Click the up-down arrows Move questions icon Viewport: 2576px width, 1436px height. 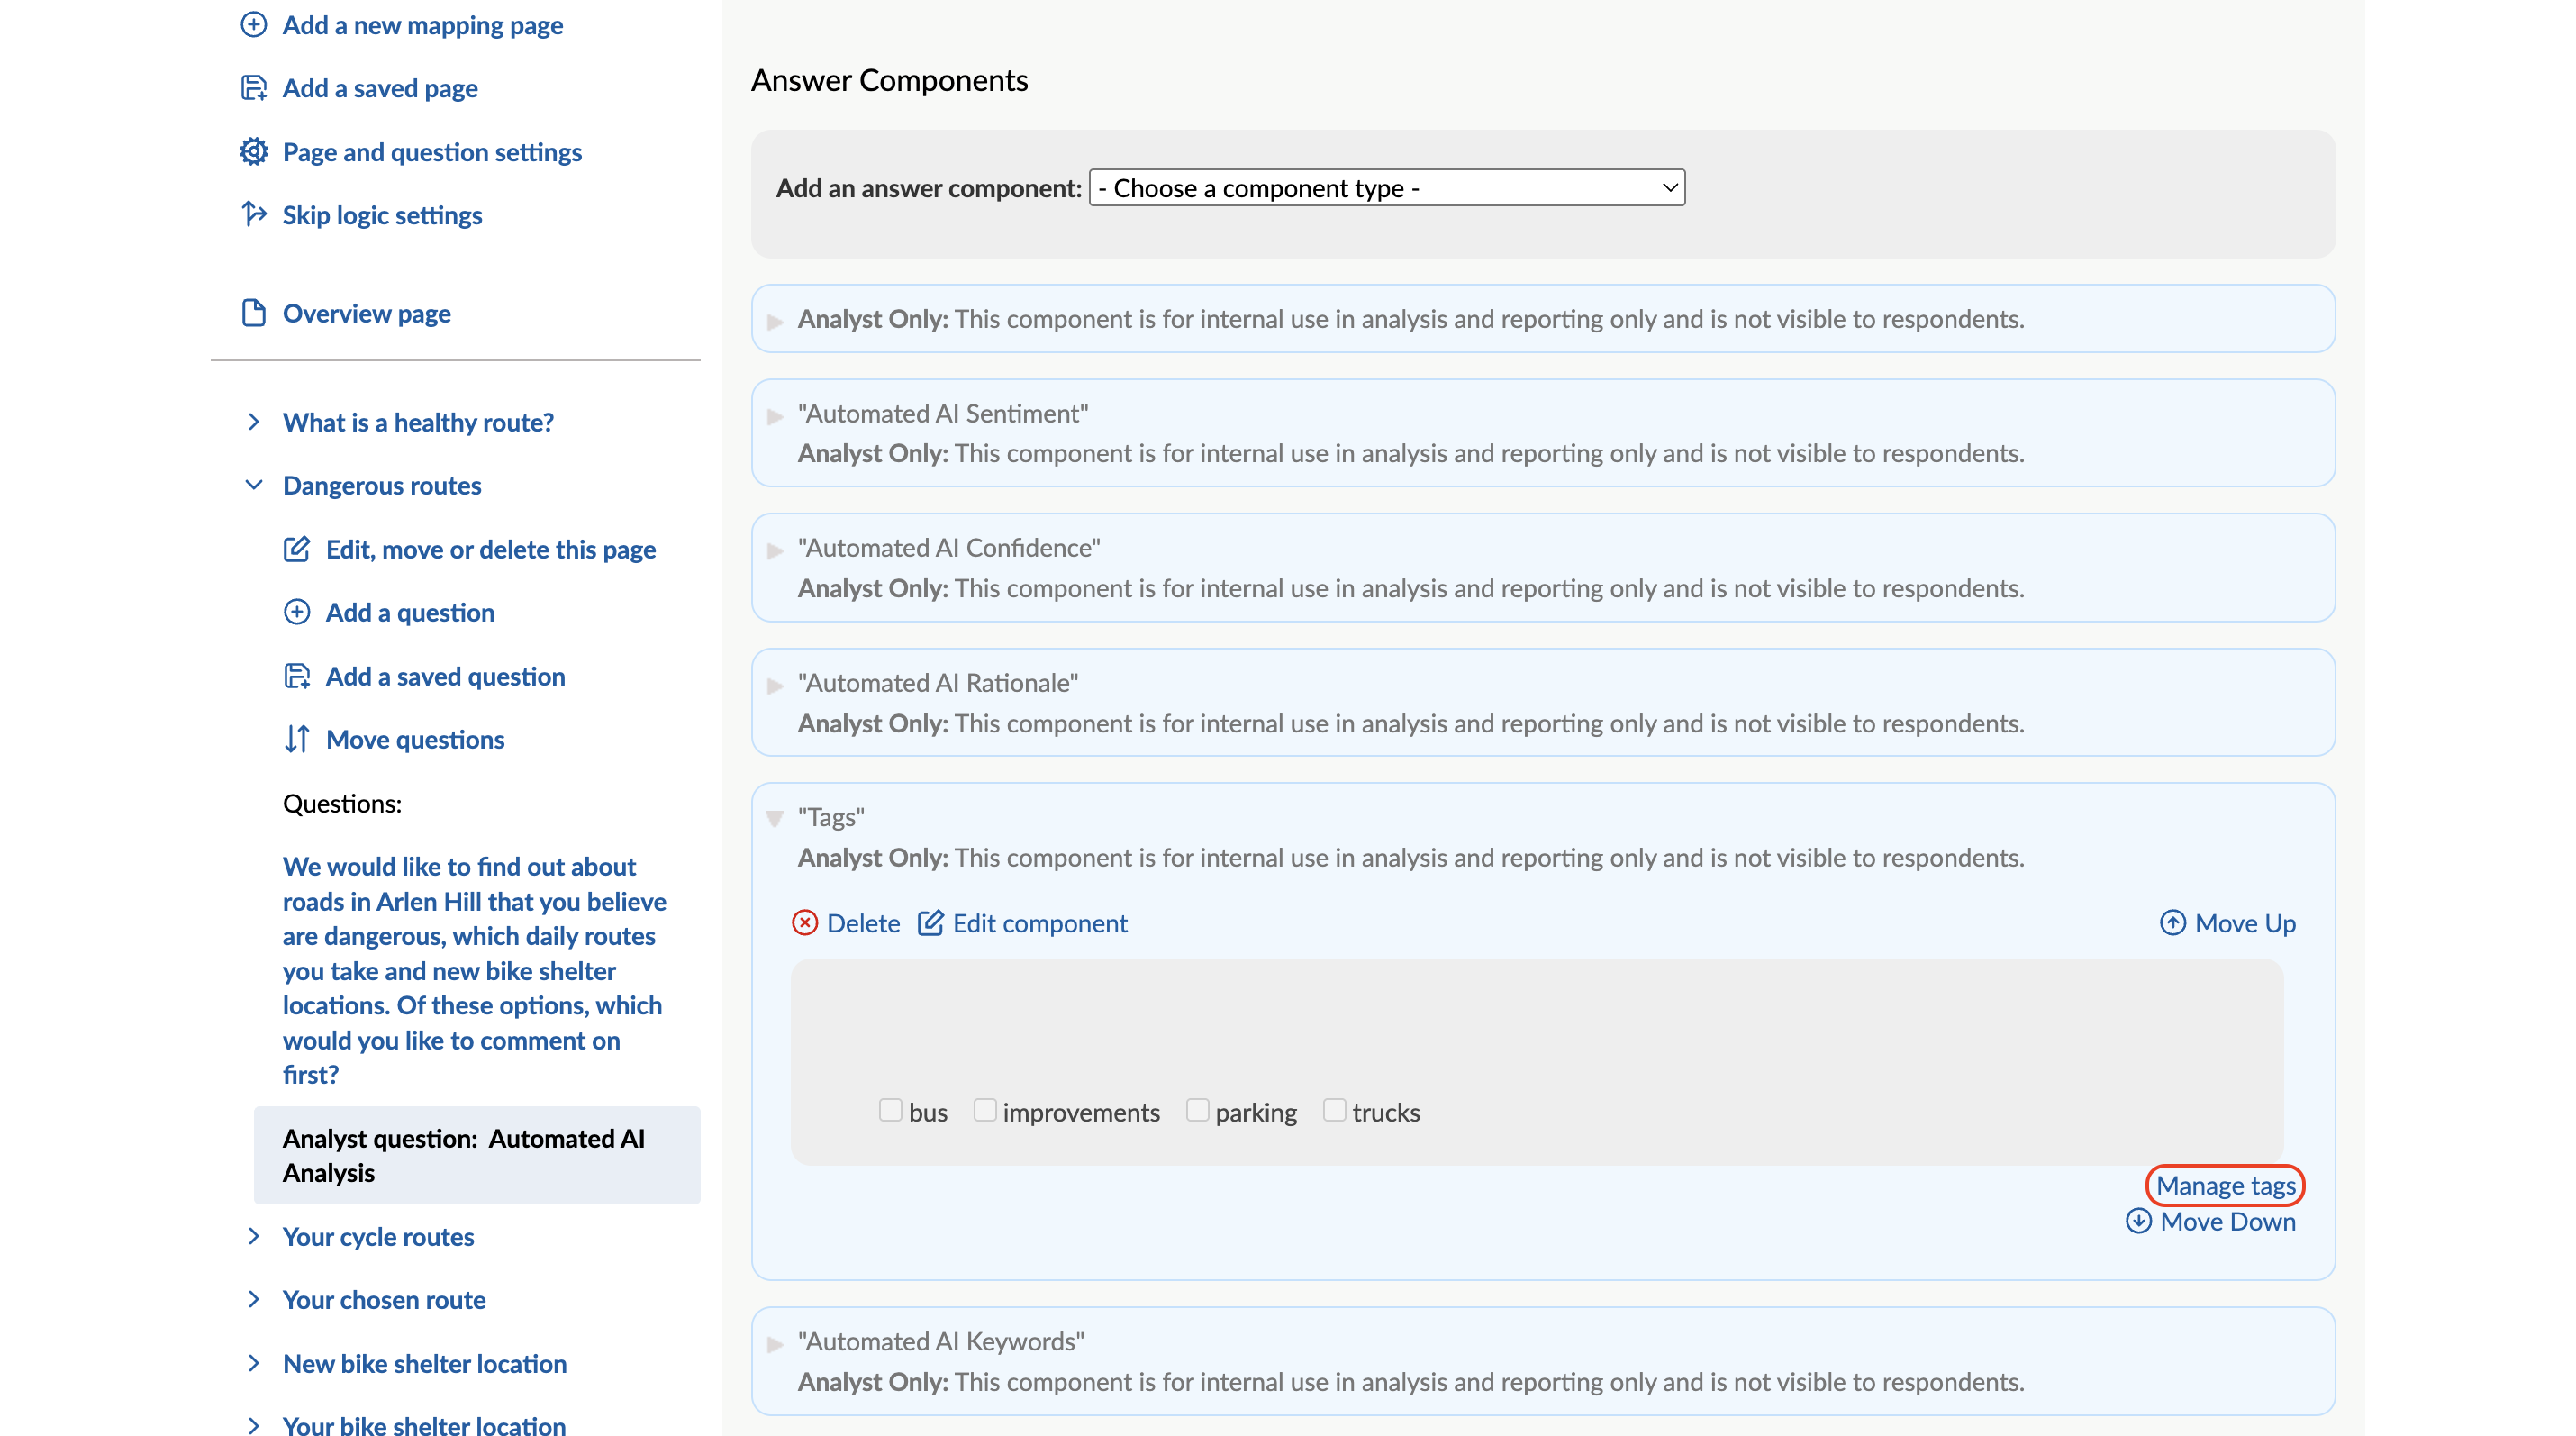(297, 739)
